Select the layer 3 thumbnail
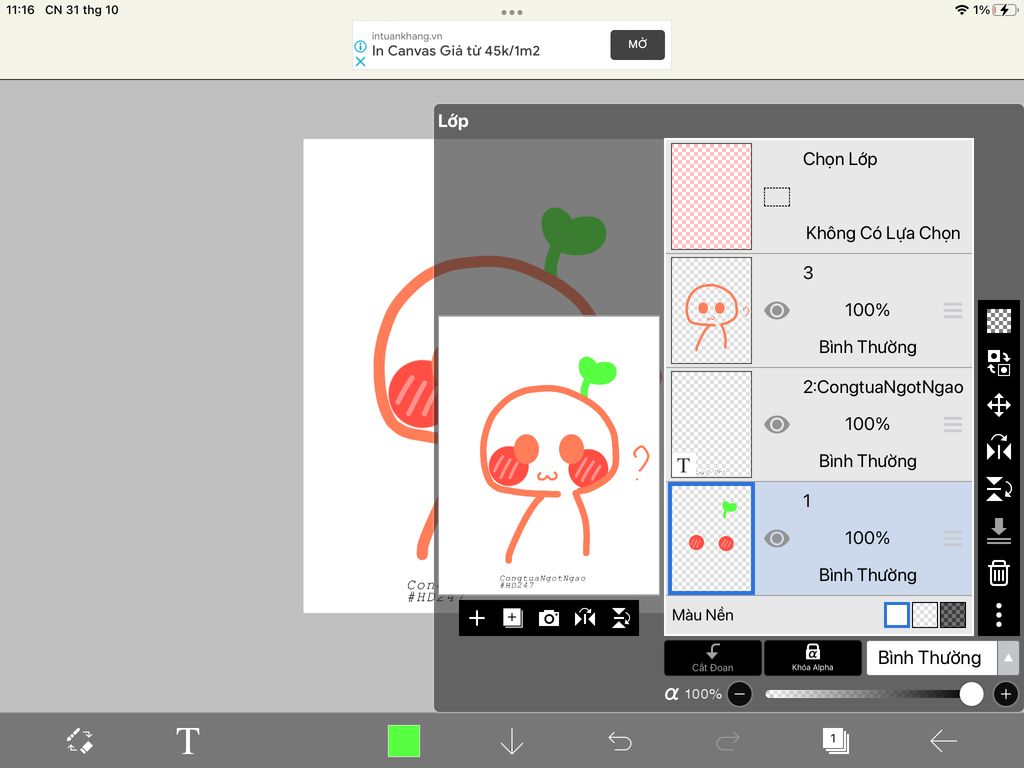 point(711,310)
